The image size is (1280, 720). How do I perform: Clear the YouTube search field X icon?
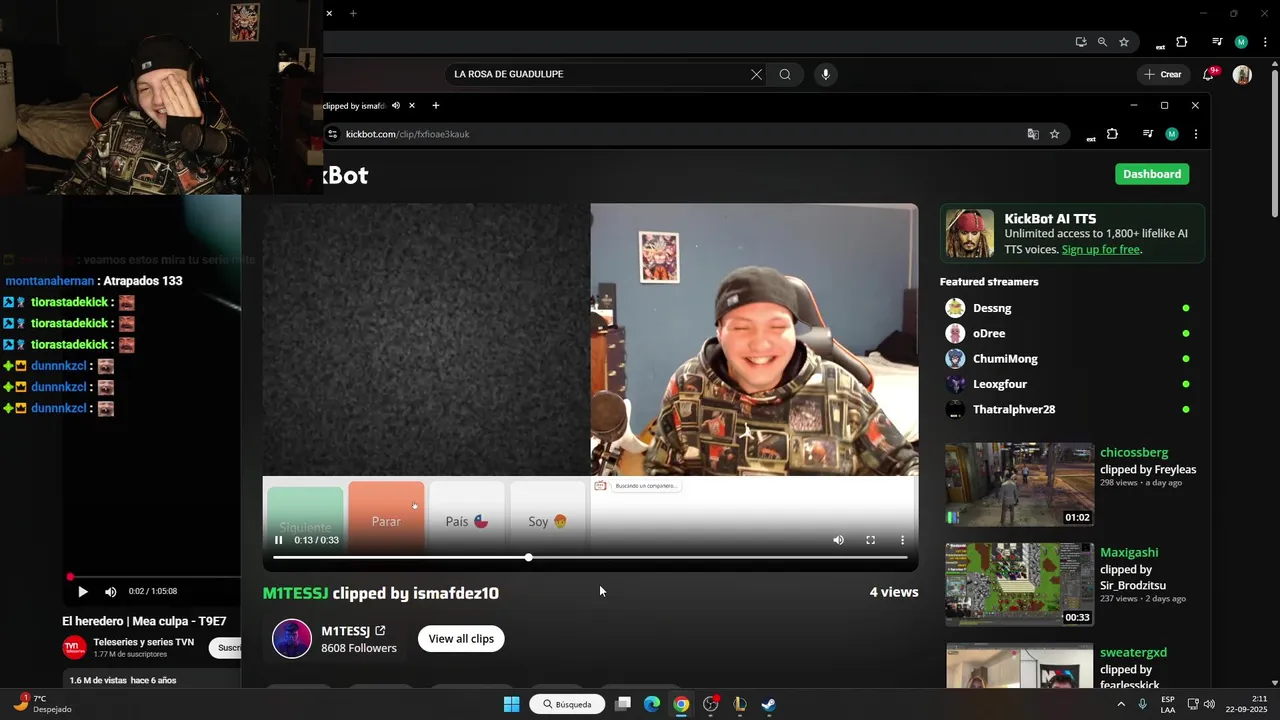(756, 74)
